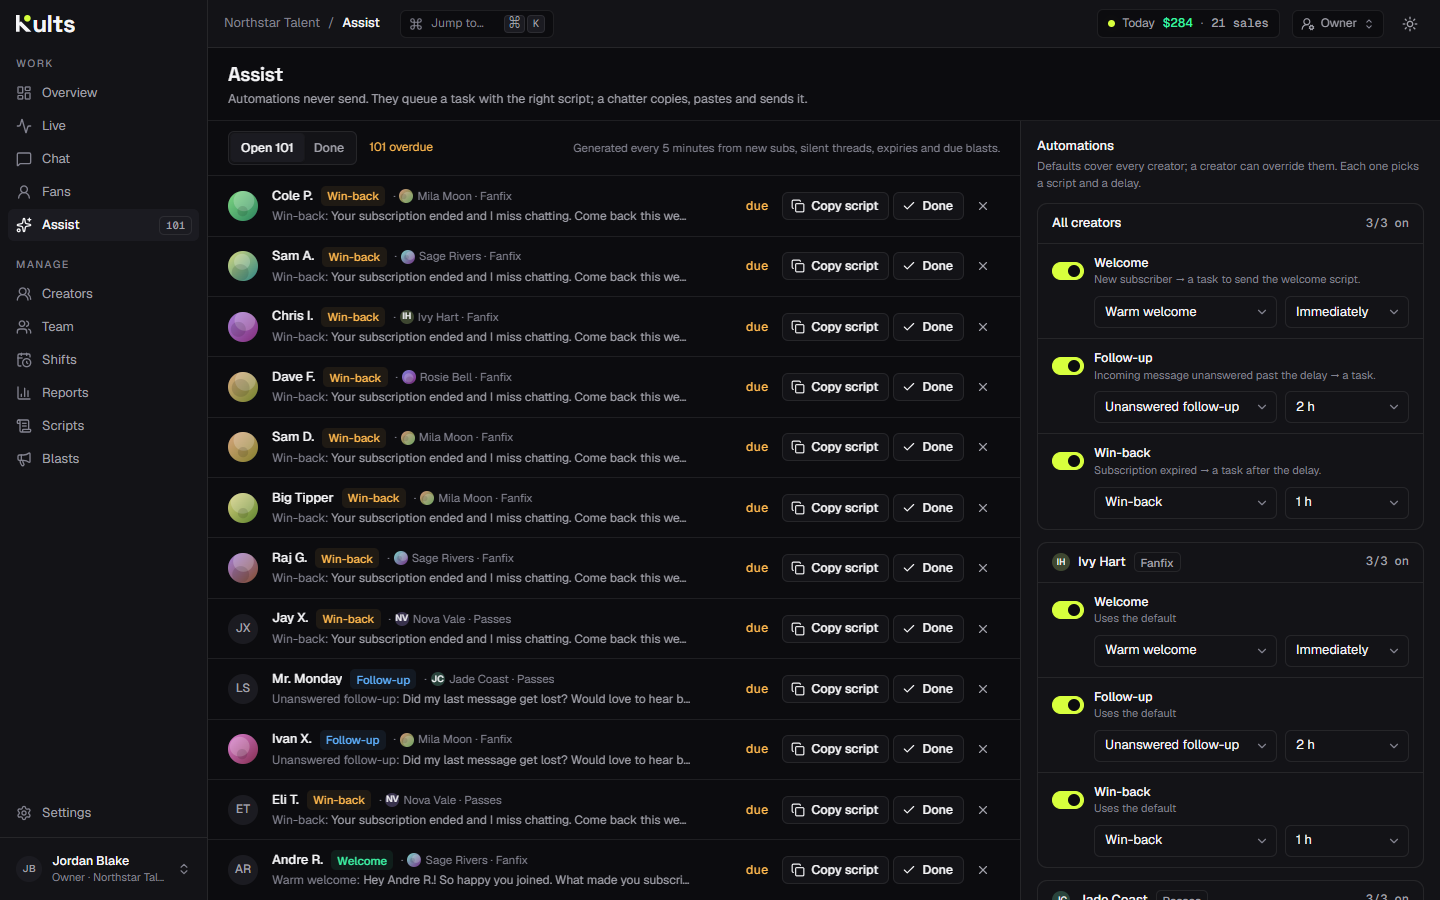Viewport: 1440px width, 900px height.
Task: Open Settings gear in the sidebar
Action: tap(24, 813)
